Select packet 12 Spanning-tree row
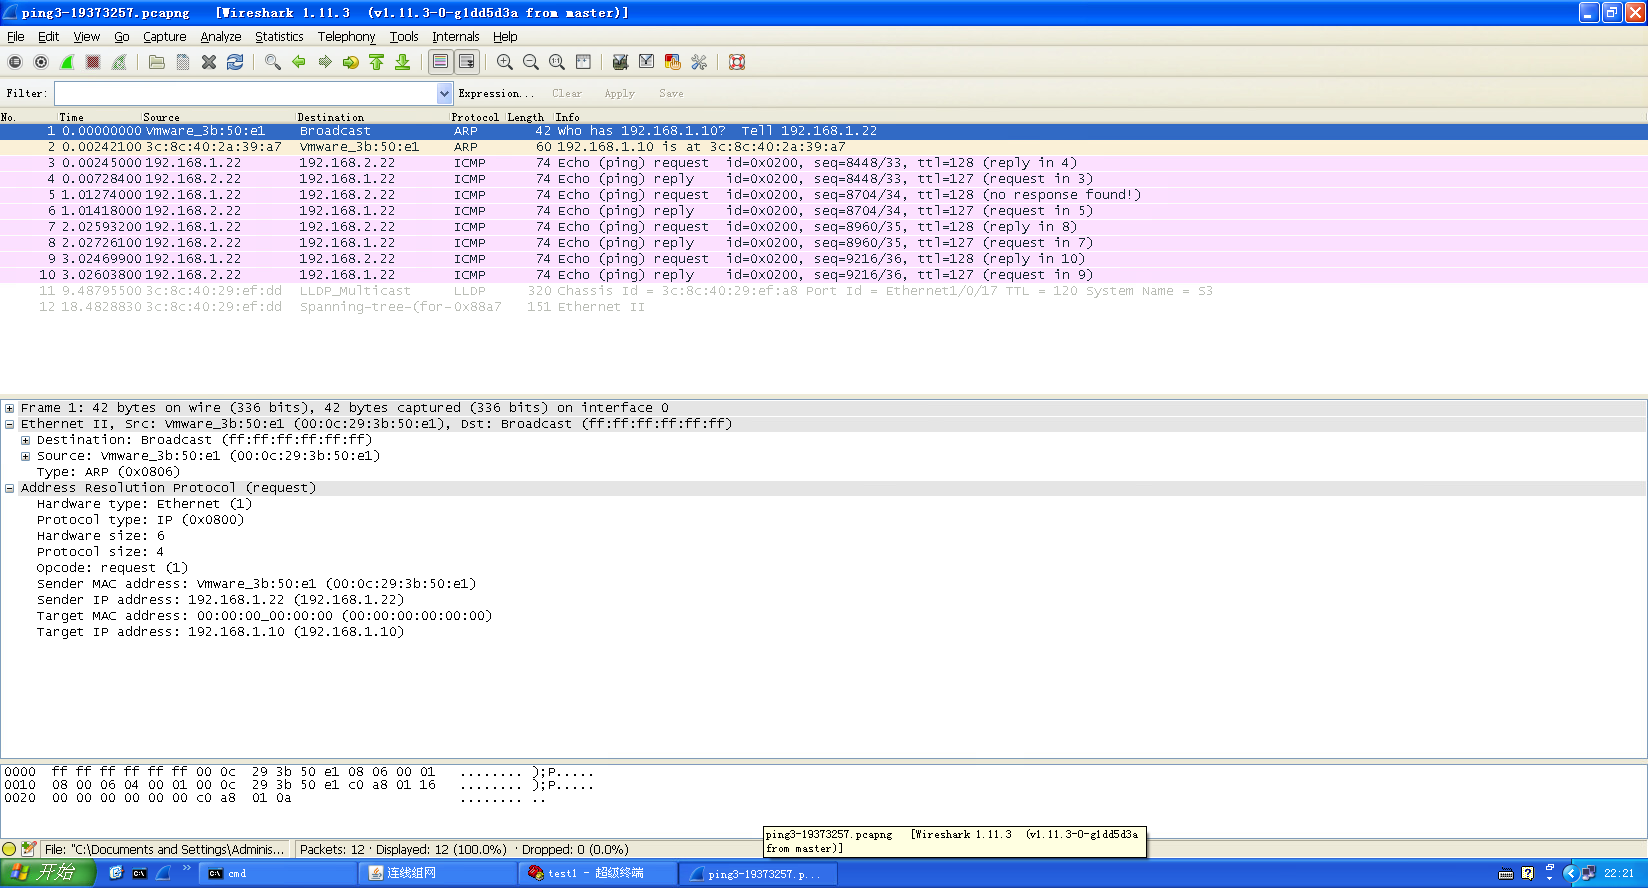 pyautogui.click(x=824, y=307)
